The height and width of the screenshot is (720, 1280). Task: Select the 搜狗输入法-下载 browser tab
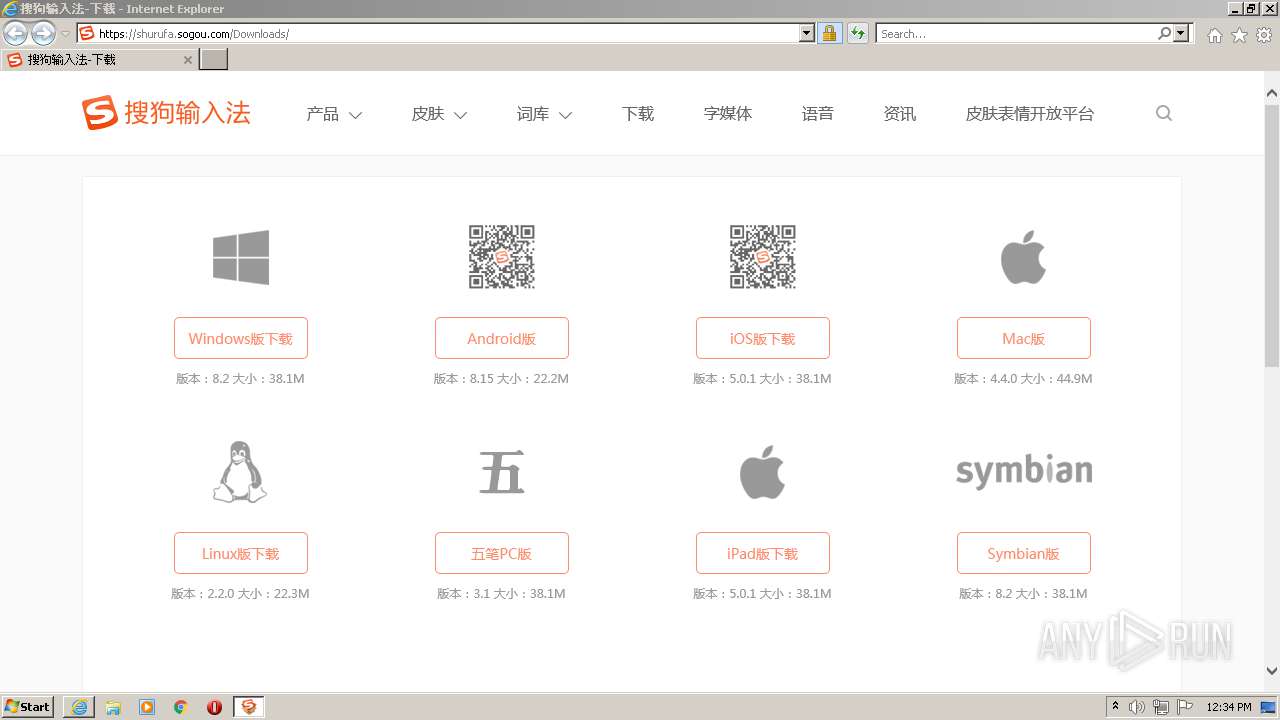99,60
